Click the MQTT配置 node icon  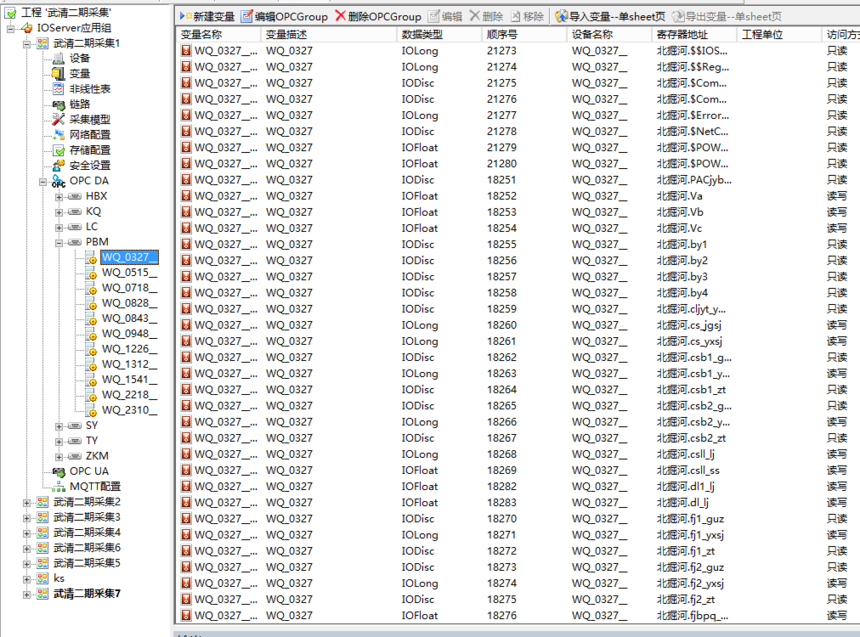[x=58, y=487]
